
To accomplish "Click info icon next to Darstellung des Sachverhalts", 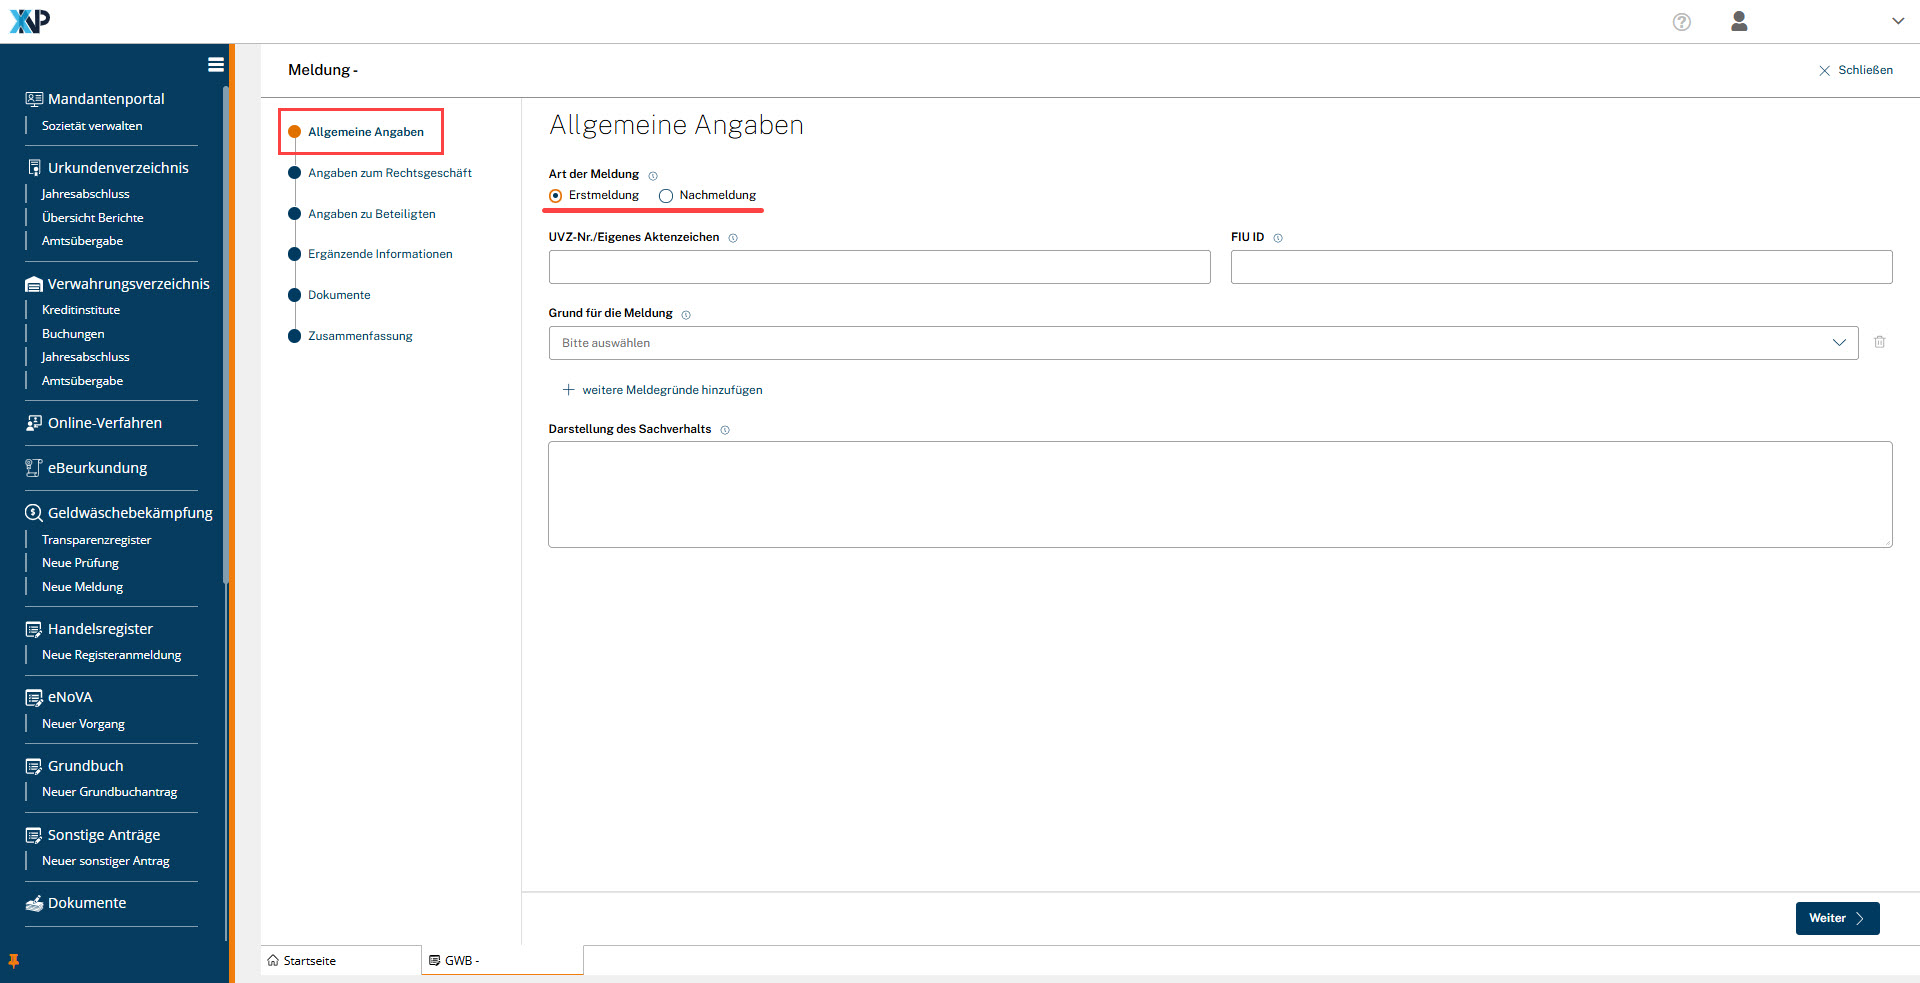I will pyautogui.click(x=725, y=430).
